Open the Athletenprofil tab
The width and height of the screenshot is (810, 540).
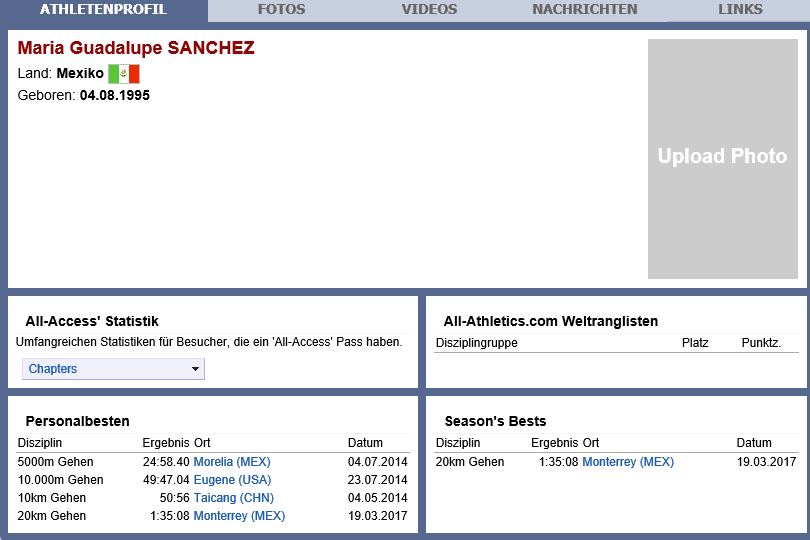tap(103, 9)
